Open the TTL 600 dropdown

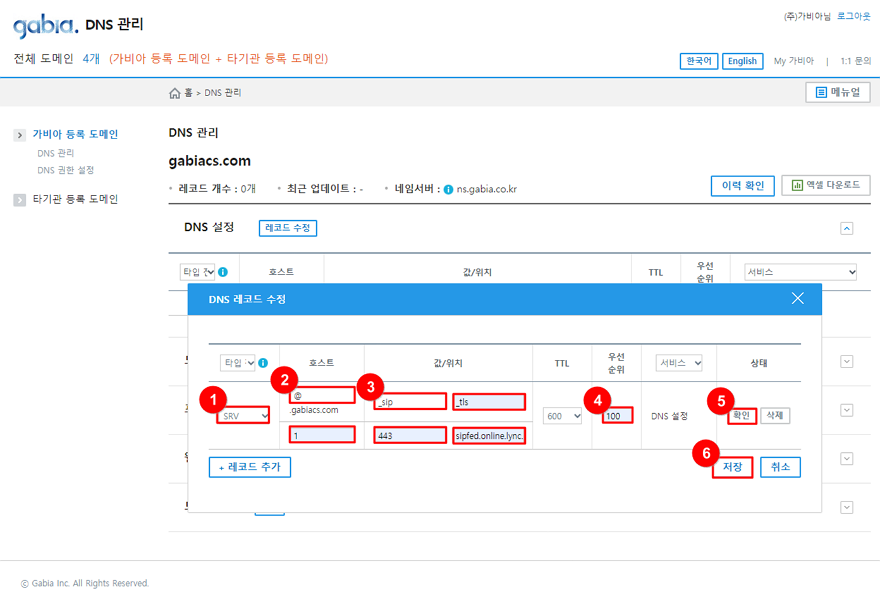tap(562, 416)
